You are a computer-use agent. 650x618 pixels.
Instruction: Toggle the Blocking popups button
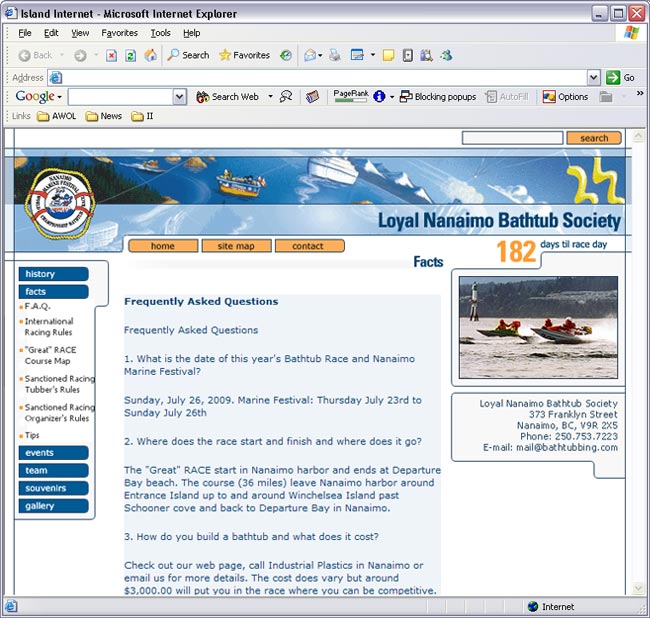(438, 97)
